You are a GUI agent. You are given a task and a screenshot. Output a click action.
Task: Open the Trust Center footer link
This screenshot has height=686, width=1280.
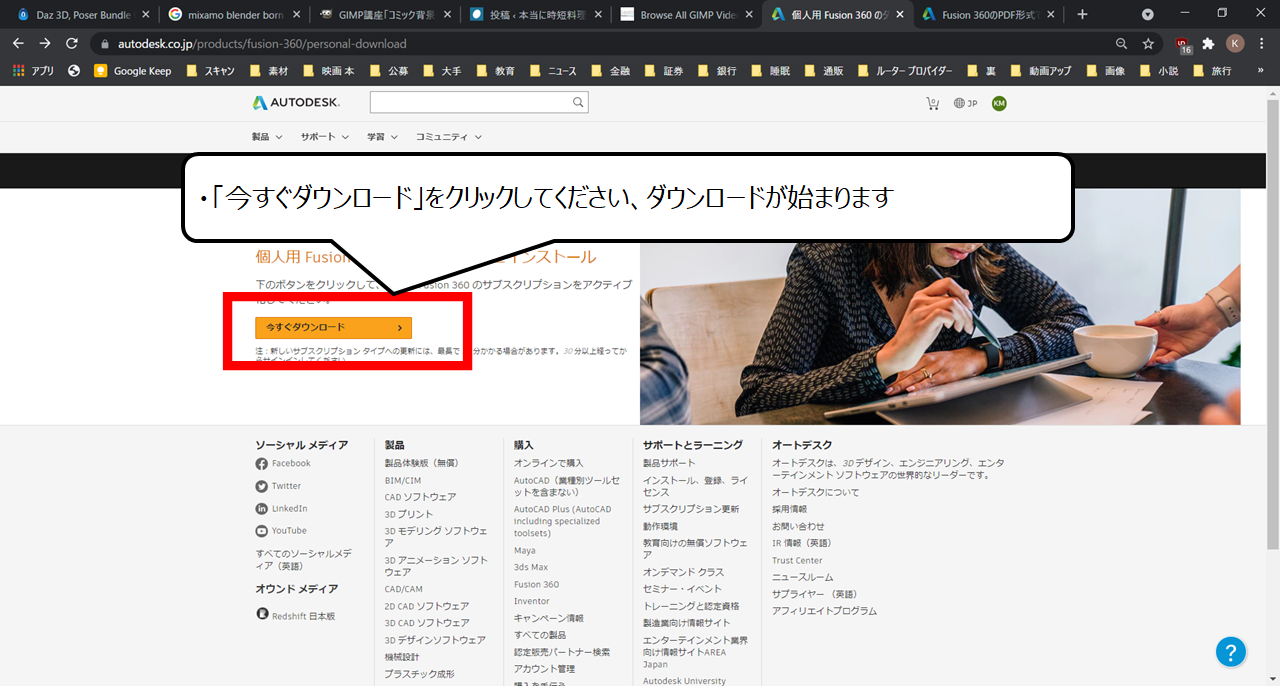click(797, 561)
